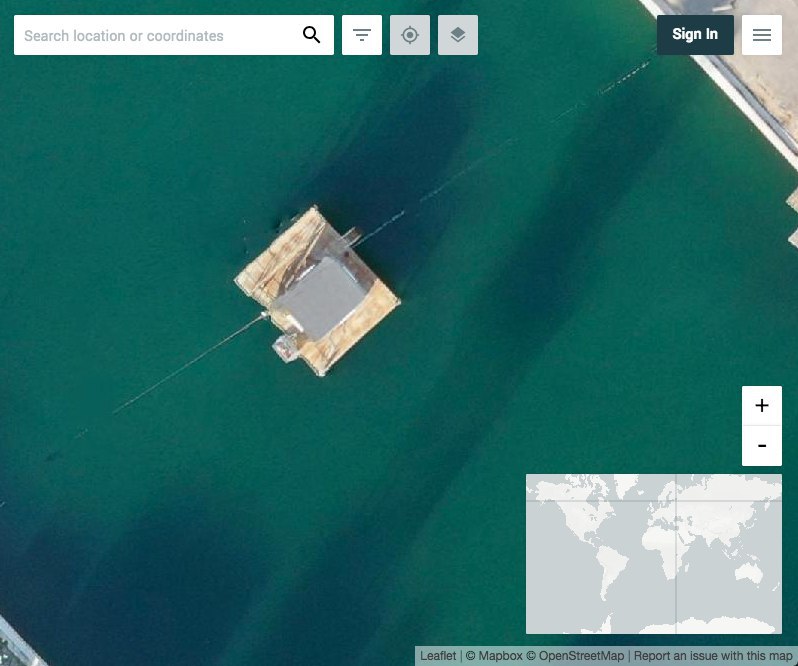Click Report an issue with this map
The width and height of the screenshot is (798, 666).
tap(713, 656)
